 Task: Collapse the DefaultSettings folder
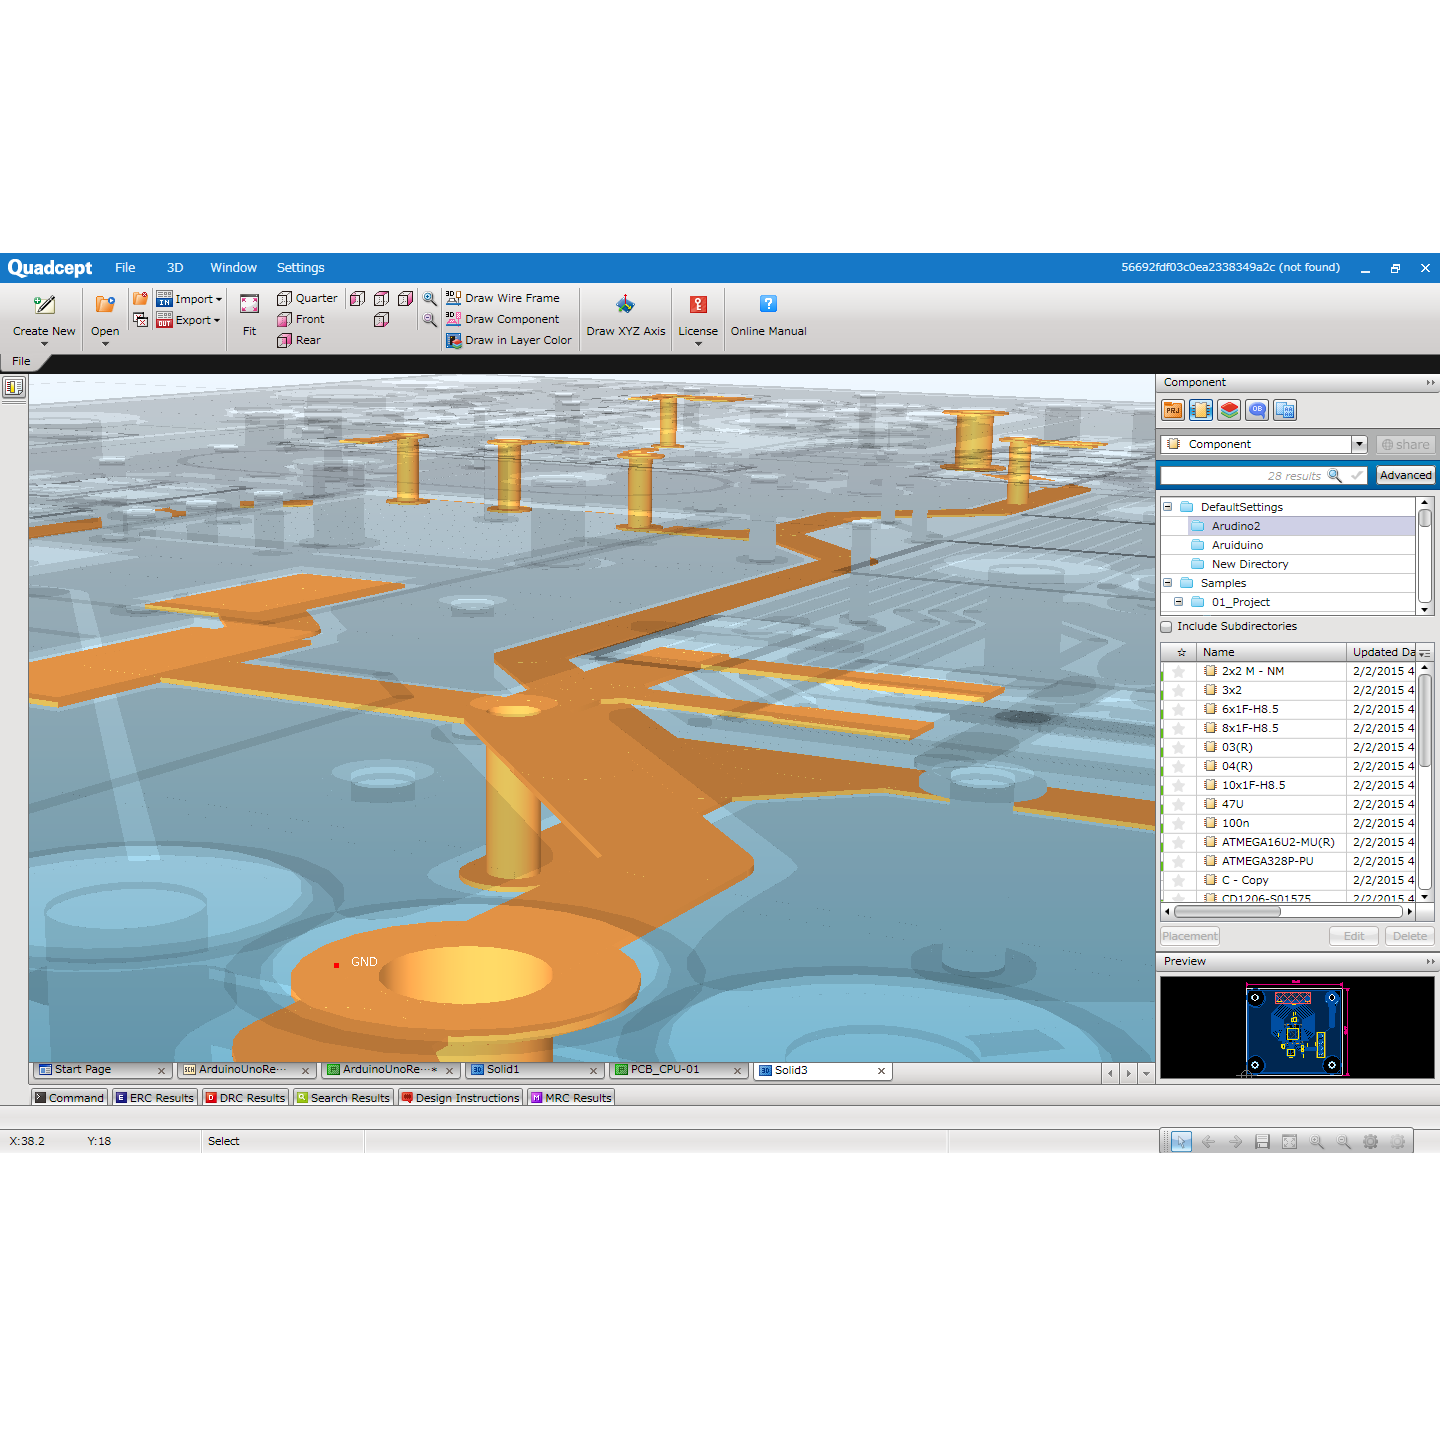point(1167,507)
